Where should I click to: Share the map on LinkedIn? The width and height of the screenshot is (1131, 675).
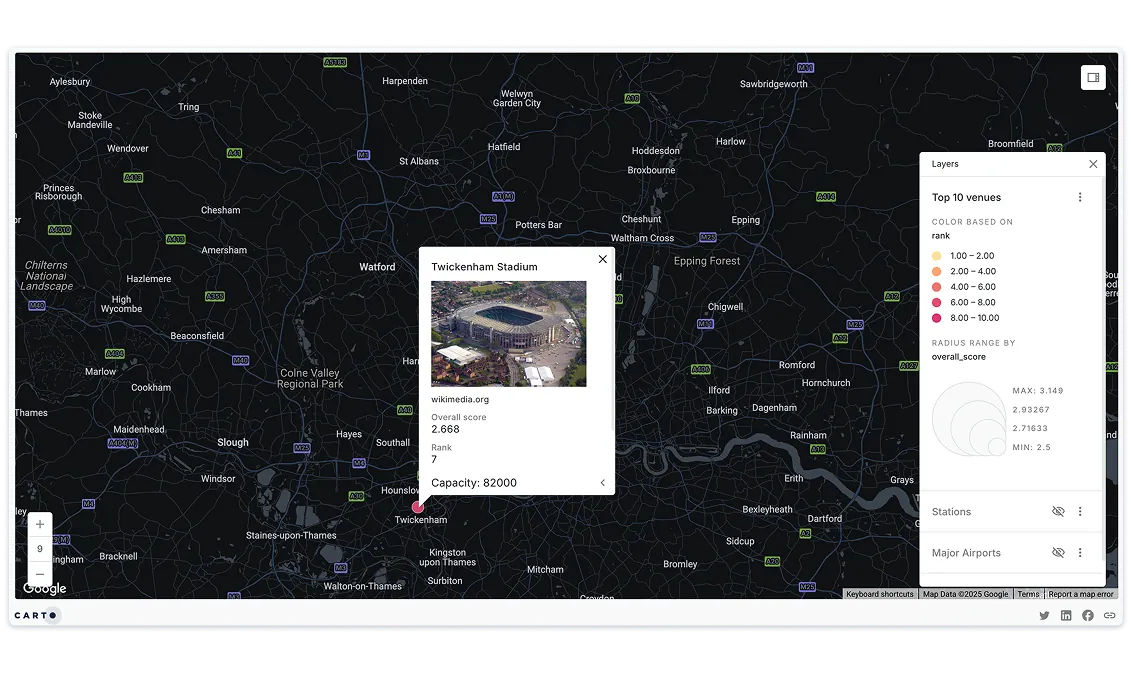pos(1066,615)
